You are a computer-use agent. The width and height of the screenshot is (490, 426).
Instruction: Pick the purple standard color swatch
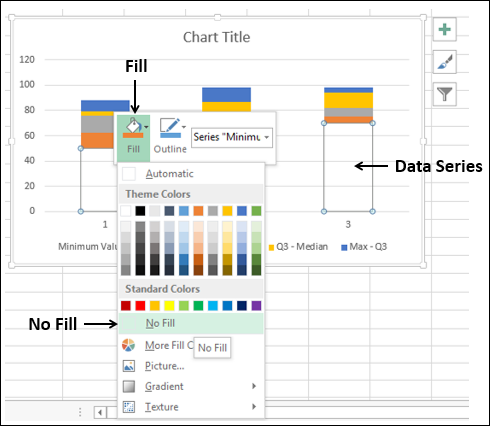(x=256, y=306)
